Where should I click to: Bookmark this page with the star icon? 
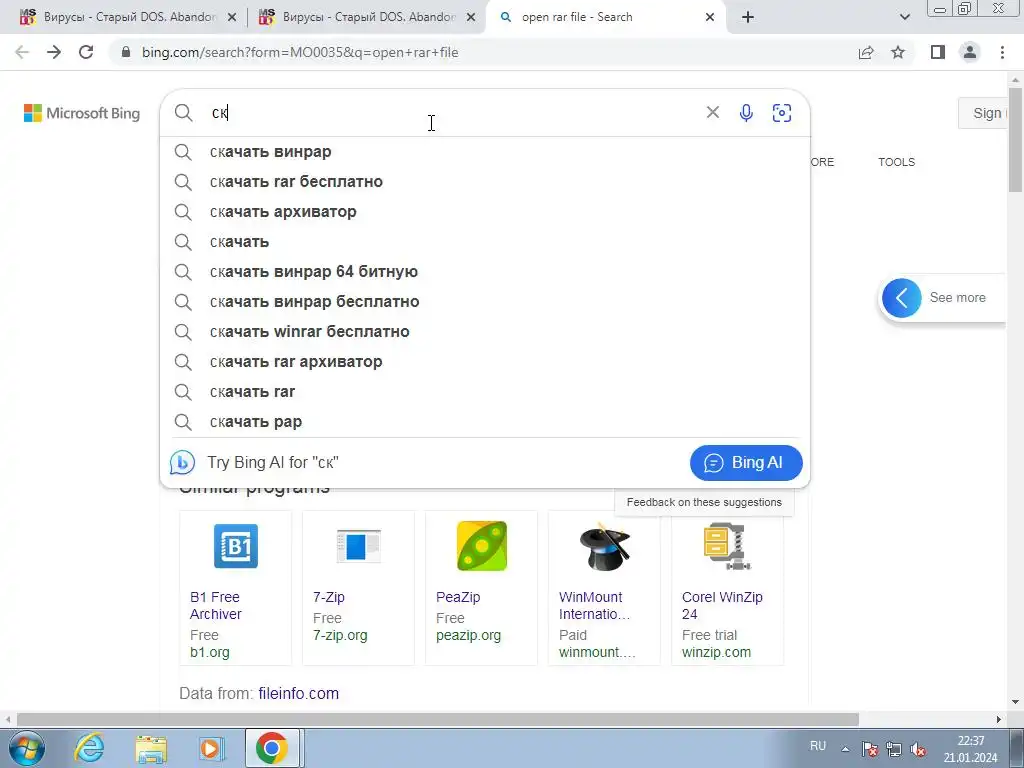pyautogui.click(x=898, y=52)
